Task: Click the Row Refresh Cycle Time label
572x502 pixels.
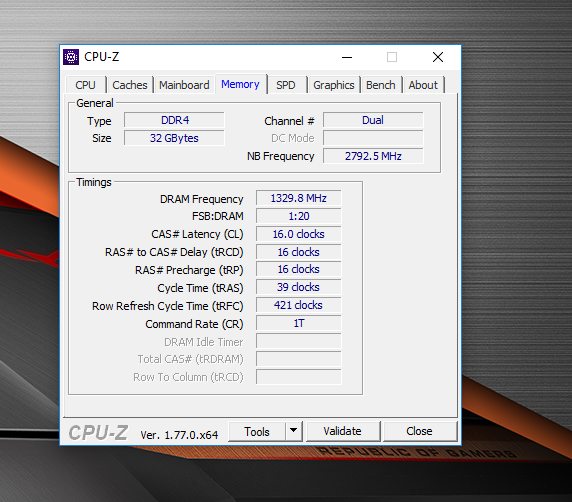Action: click(x=167, y=306)
